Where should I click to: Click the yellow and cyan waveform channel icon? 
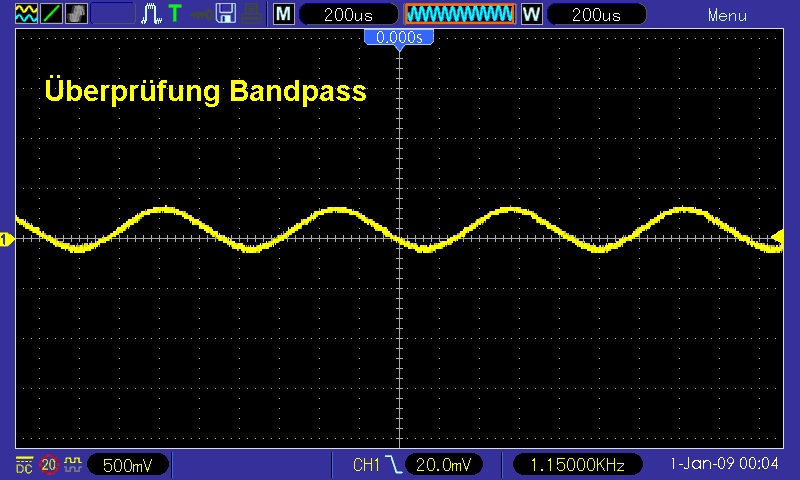pos(26,14)
